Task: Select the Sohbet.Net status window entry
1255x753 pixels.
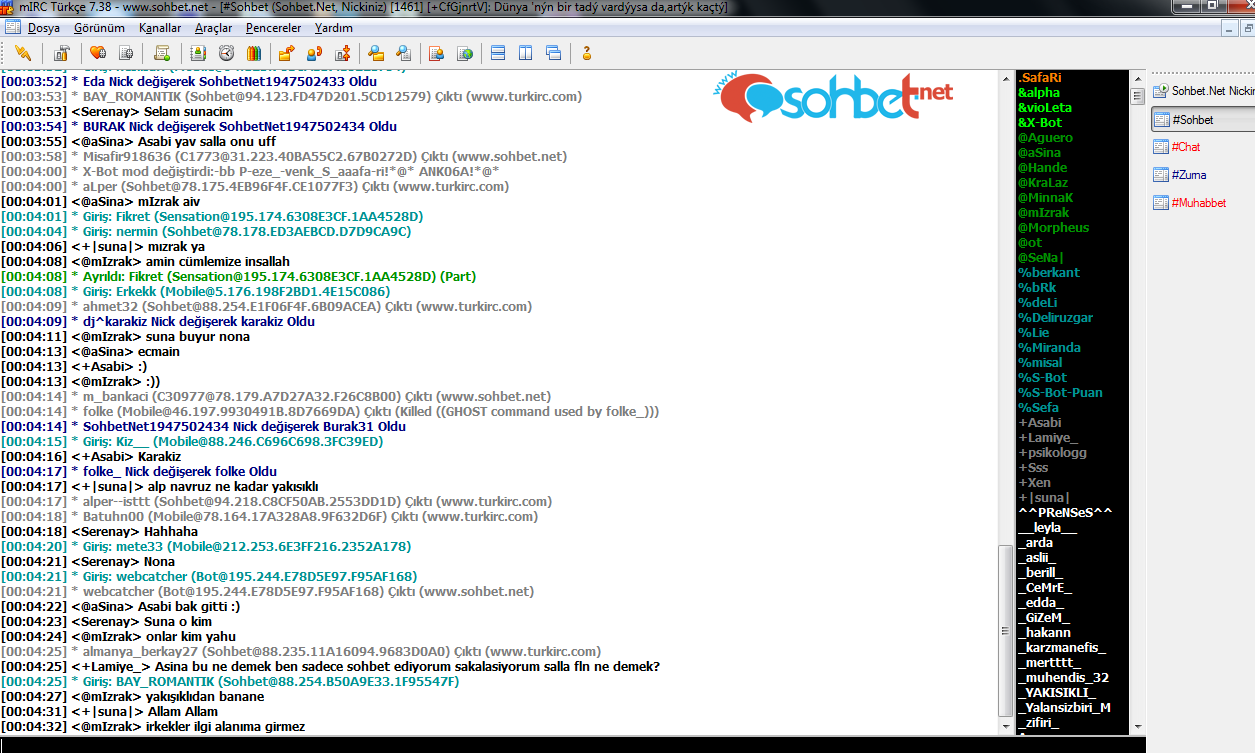Action: (1205, 91)
